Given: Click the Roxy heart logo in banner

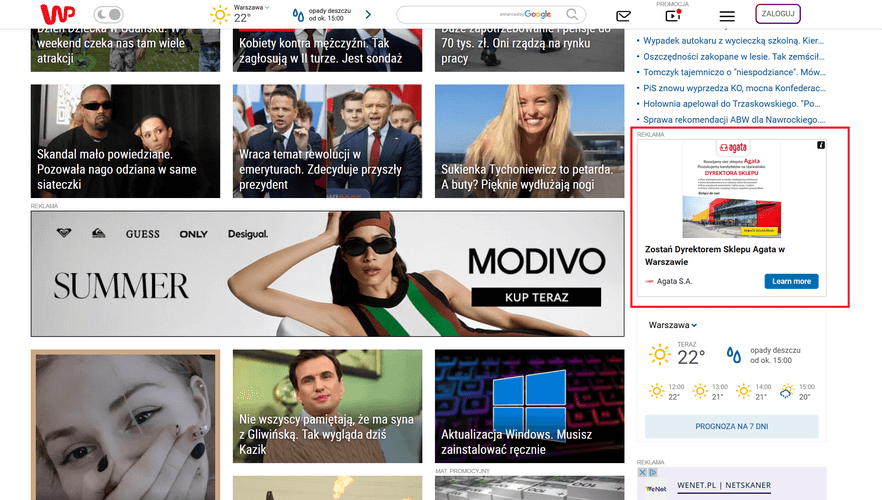Looking at the screenshot, I should click(64, 233).
